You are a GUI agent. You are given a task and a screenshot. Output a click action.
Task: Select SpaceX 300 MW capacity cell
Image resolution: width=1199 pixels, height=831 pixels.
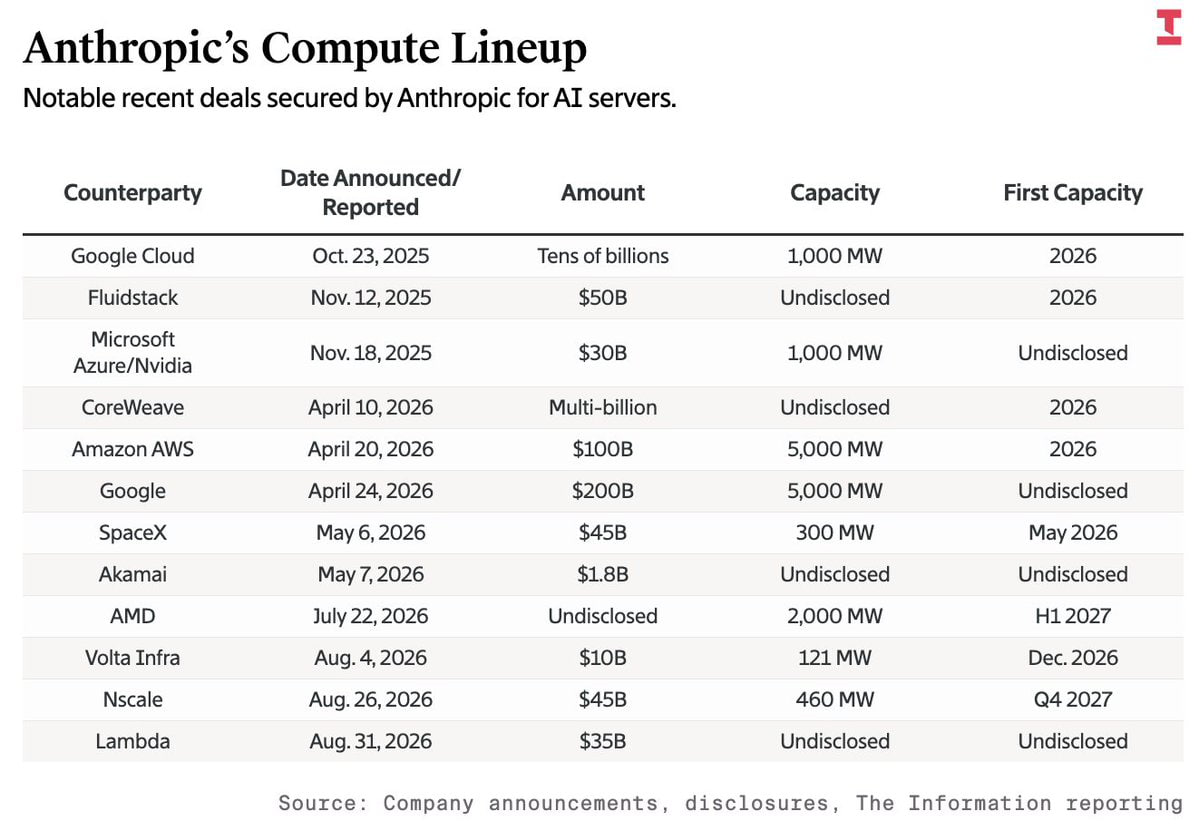834,532
